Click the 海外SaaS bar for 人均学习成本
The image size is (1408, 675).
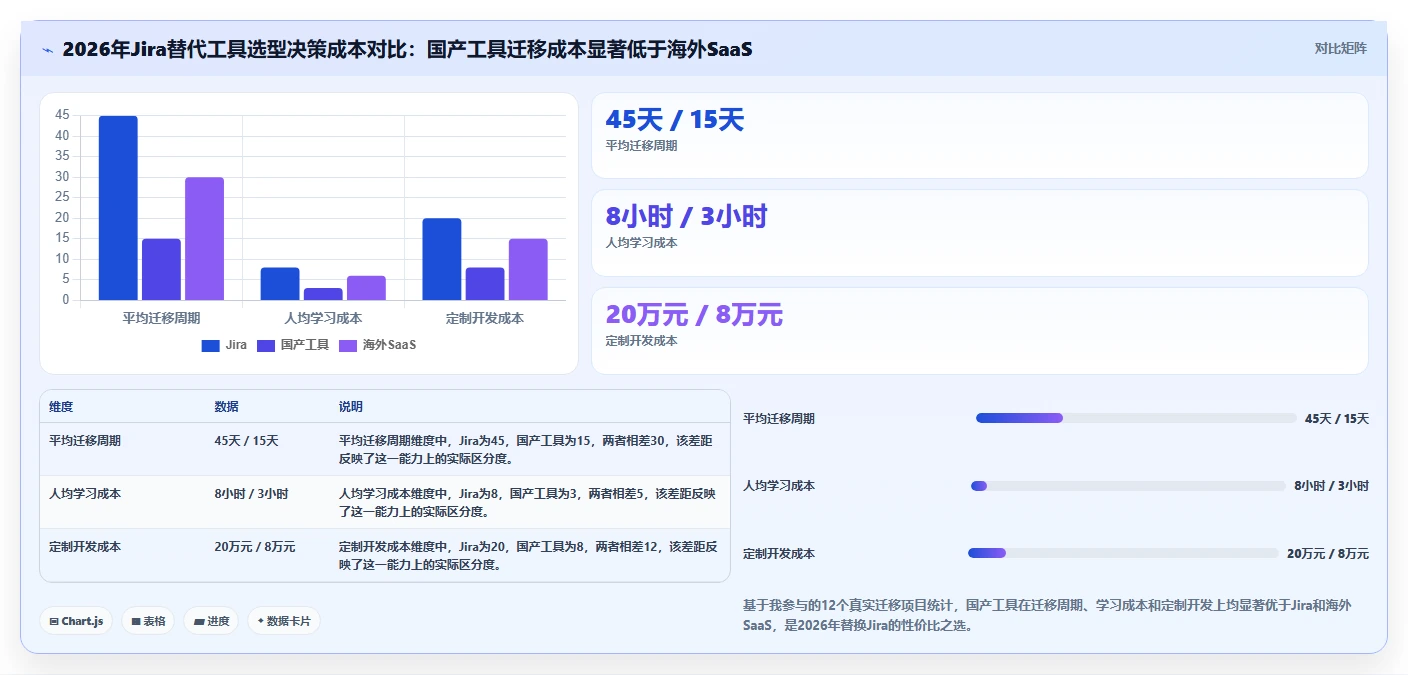[366, 288]
